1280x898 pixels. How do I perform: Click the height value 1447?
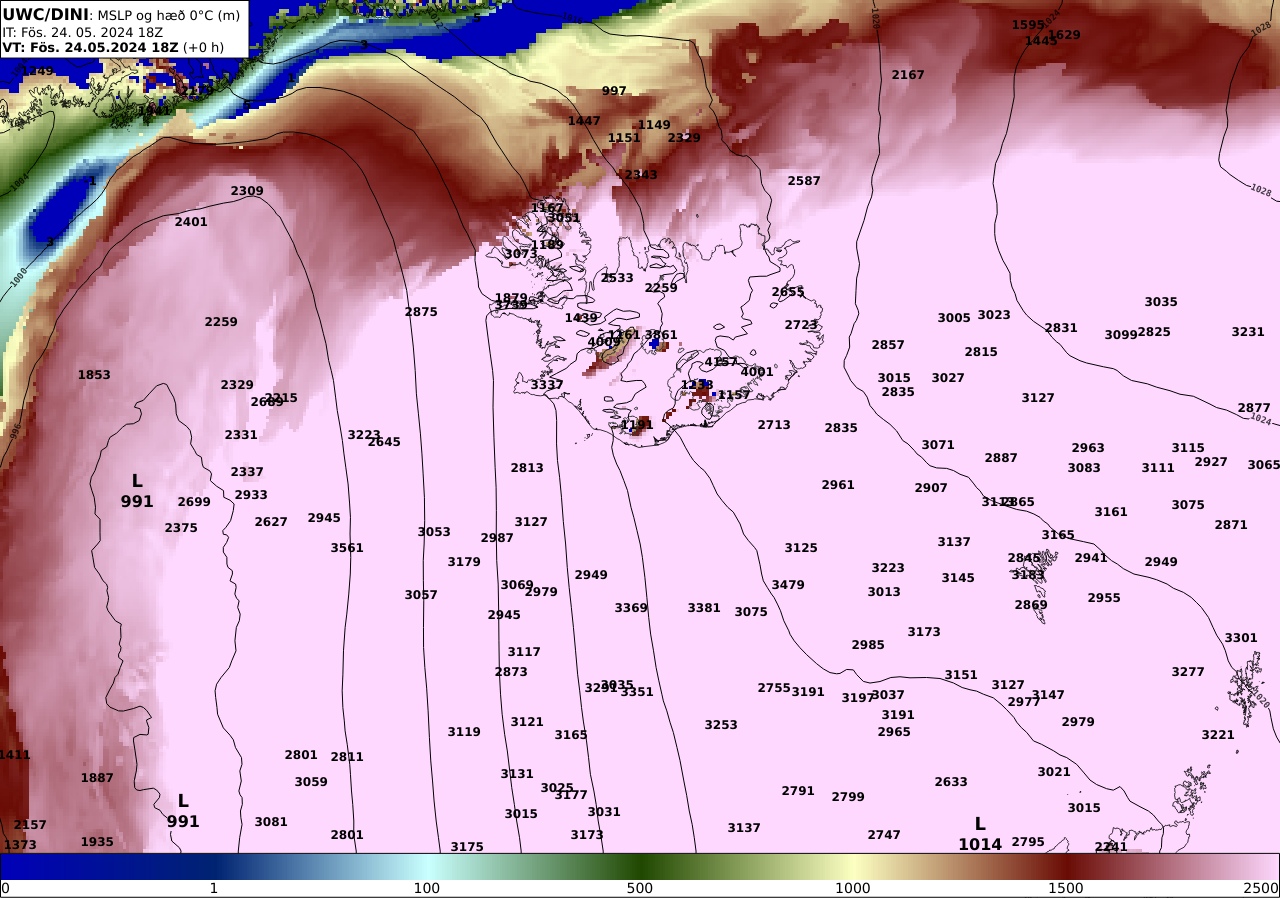click(584, 121)
